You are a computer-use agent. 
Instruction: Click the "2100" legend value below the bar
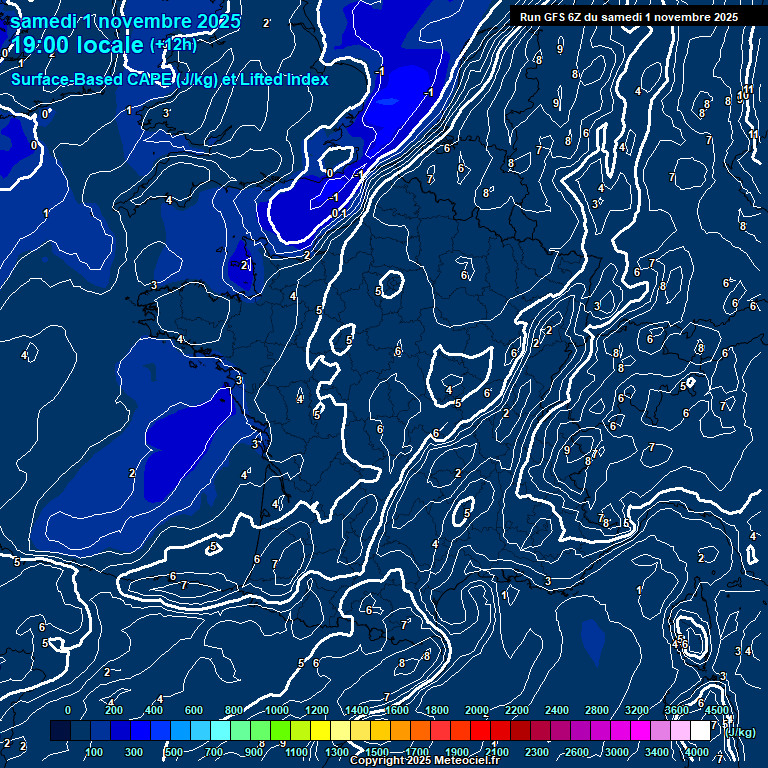(x=497, y=752)
